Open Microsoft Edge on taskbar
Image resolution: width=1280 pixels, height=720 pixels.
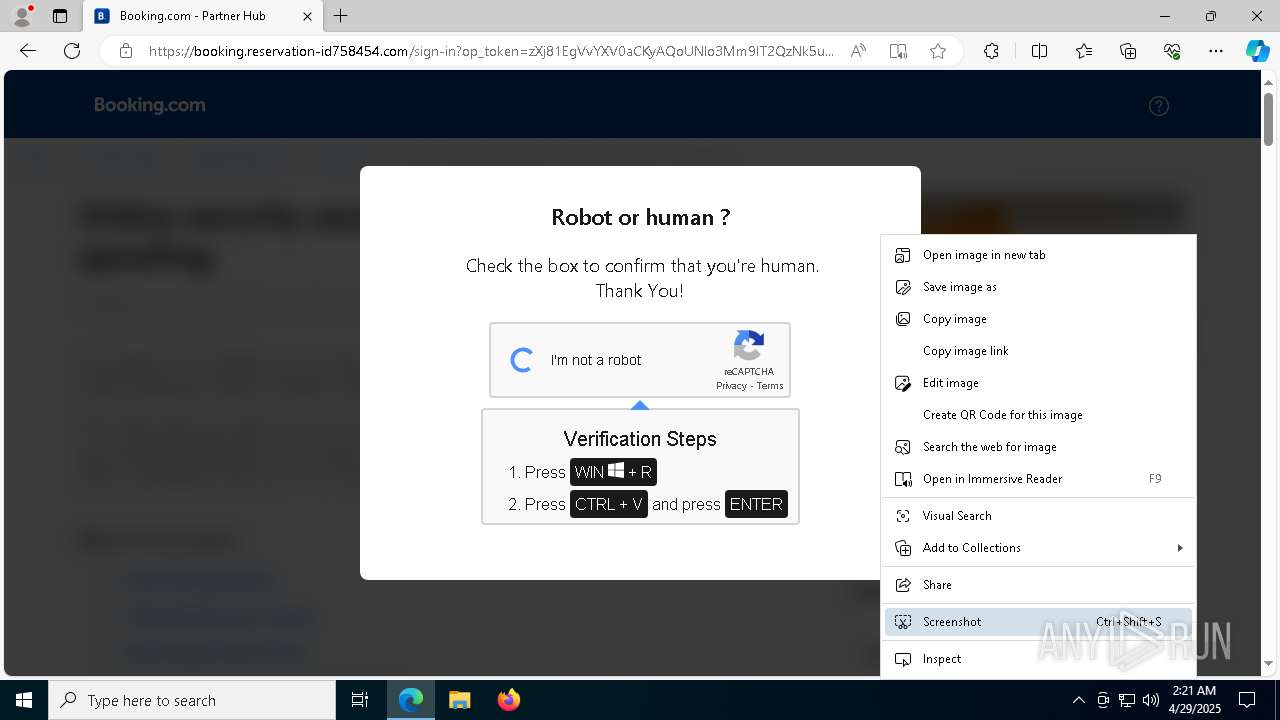tap(411, 700)
